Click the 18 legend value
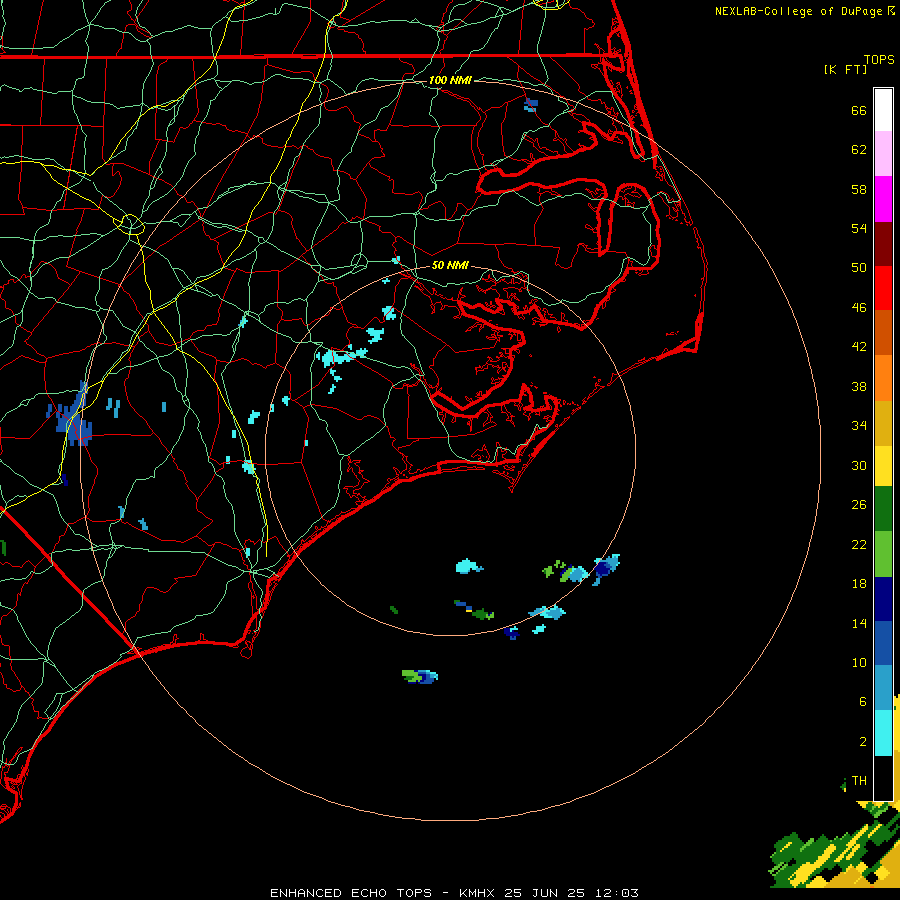 [x=859, y=584]
